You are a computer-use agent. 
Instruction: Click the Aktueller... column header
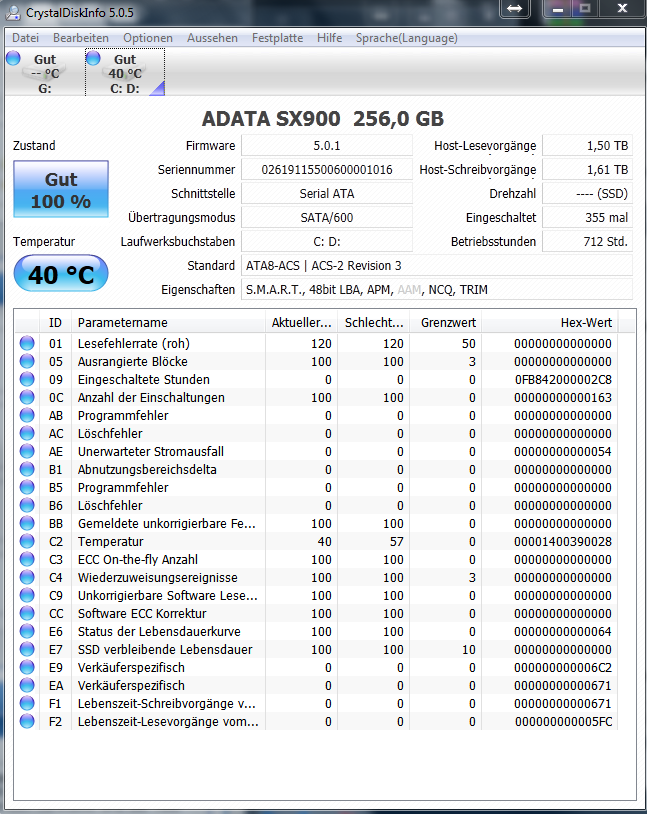301,322
